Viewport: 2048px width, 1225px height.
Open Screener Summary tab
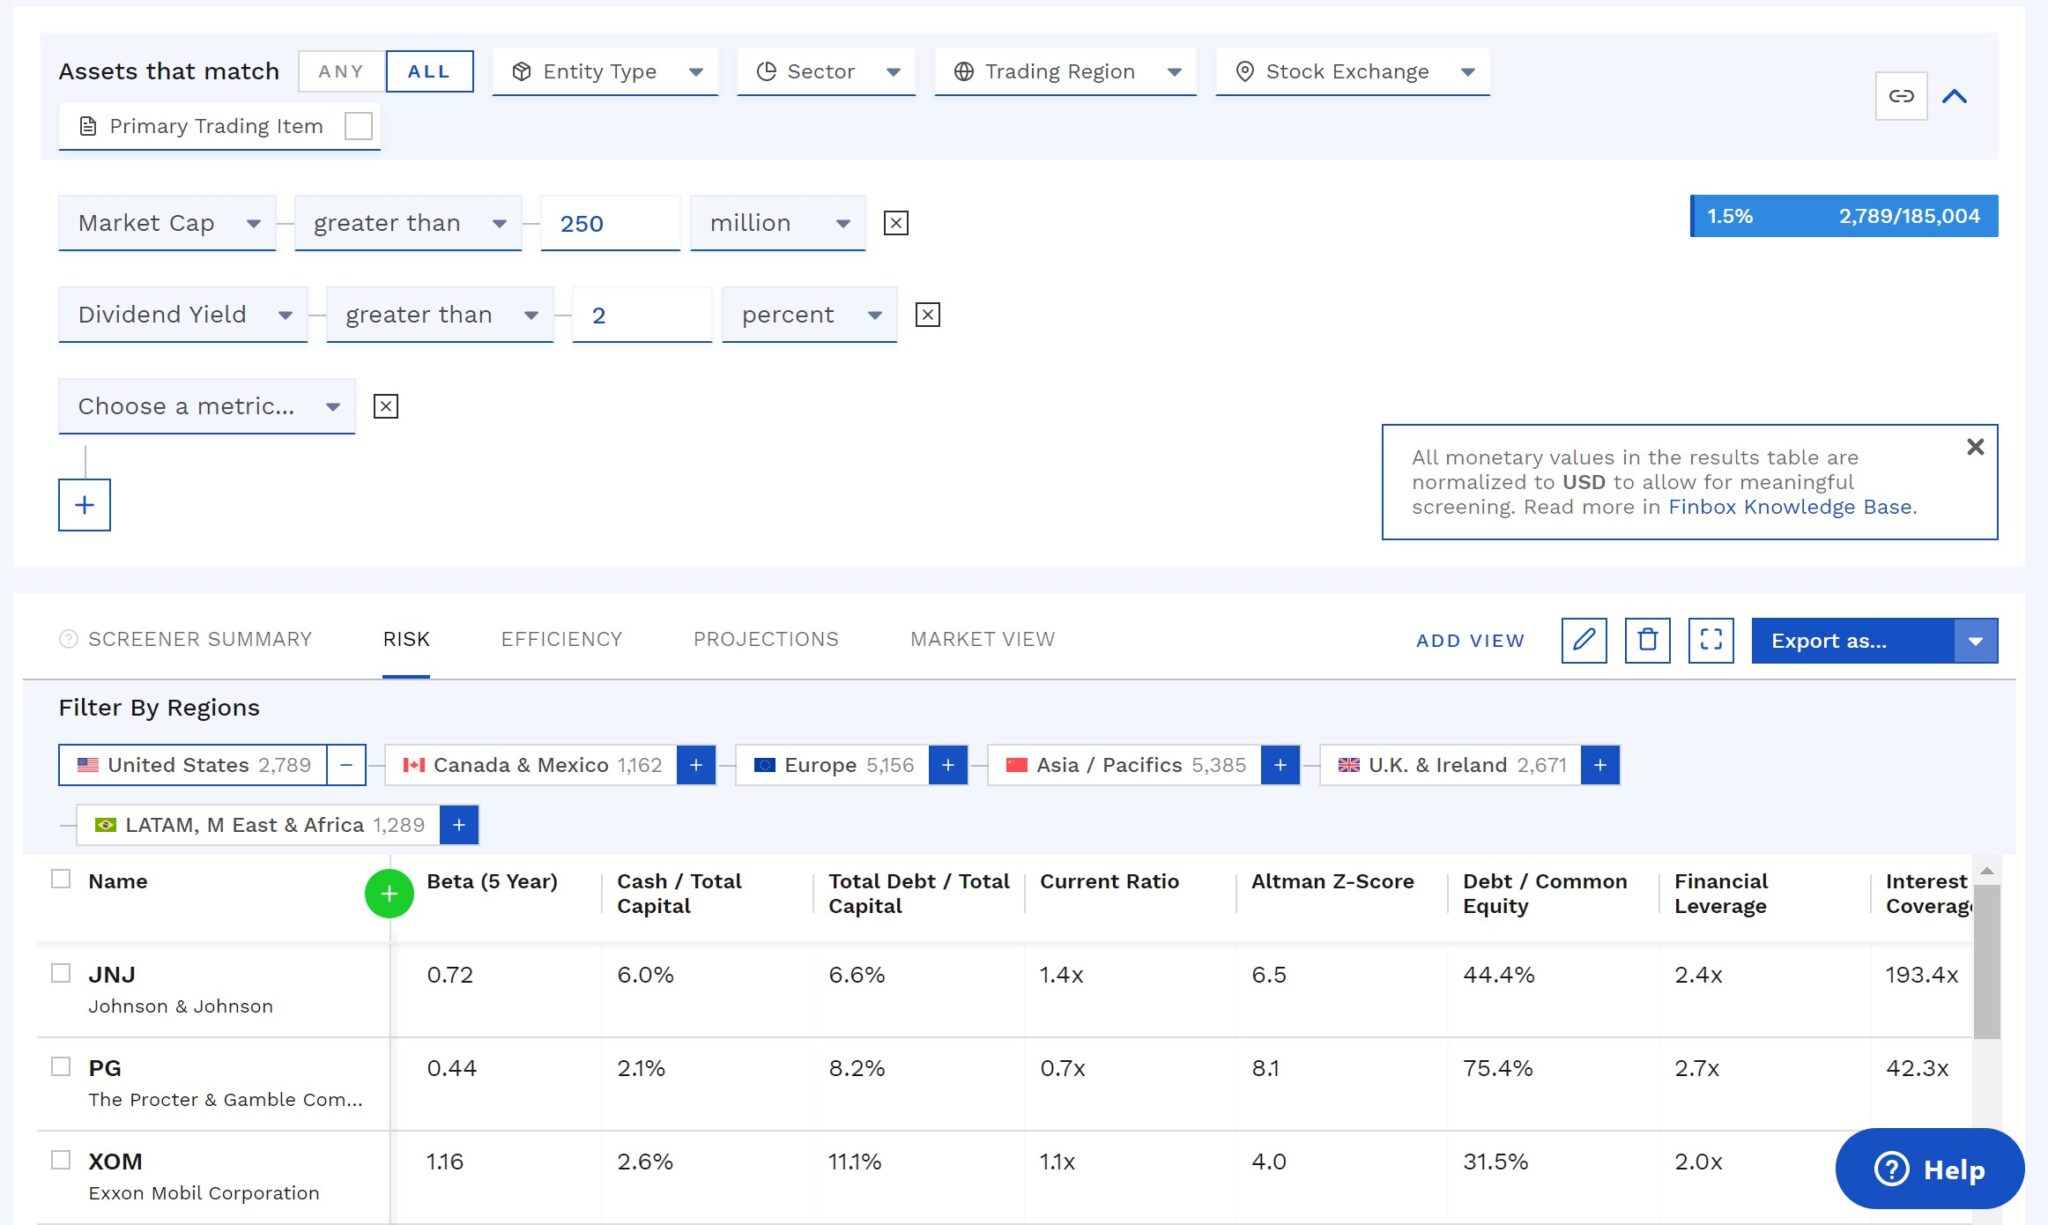[x=199, y=639]
